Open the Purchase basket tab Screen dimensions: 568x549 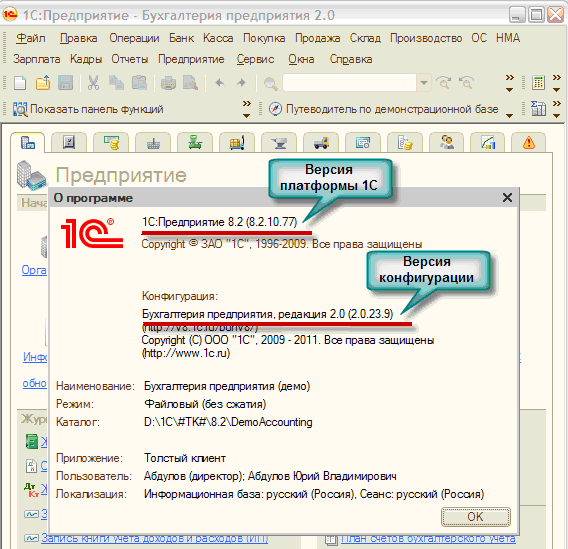click(154, 143)
